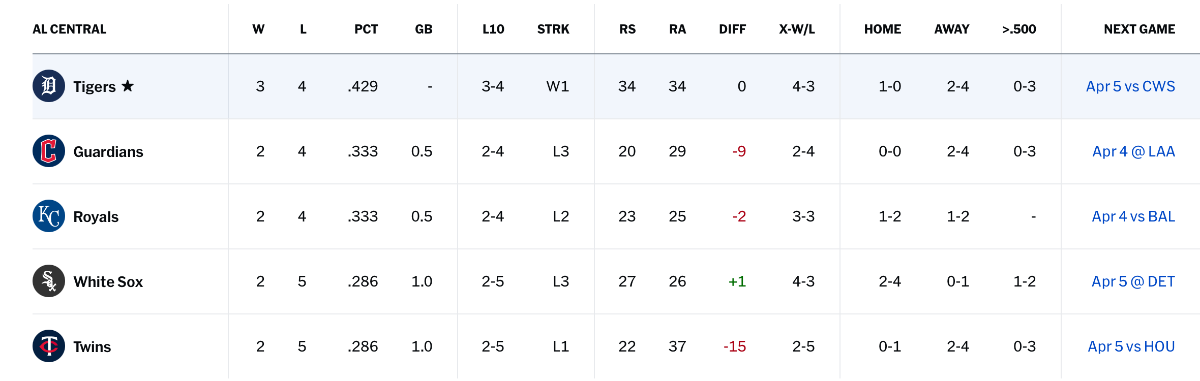Click the Chicago White Sox team logo
1200x381 pixels.
[x=49, y=282]
